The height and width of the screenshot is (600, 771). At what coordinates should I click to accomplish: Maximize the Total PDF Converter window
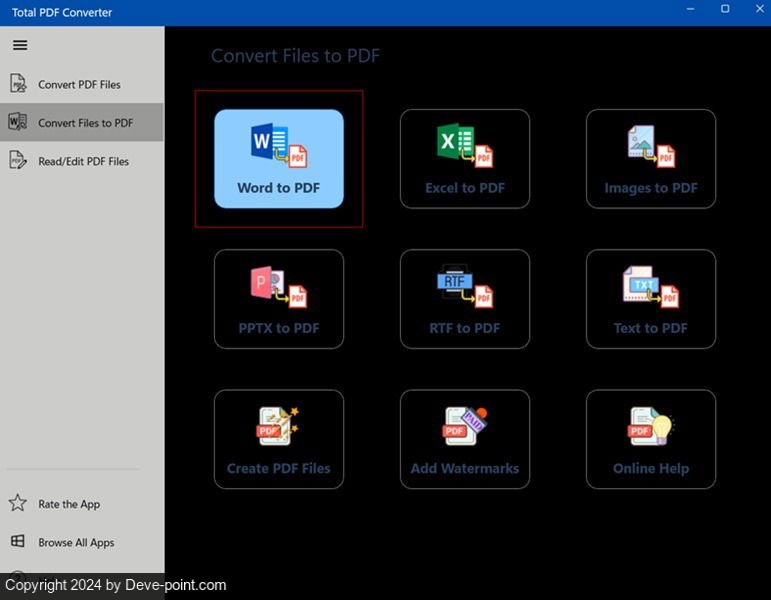click(x=725, y=9)
